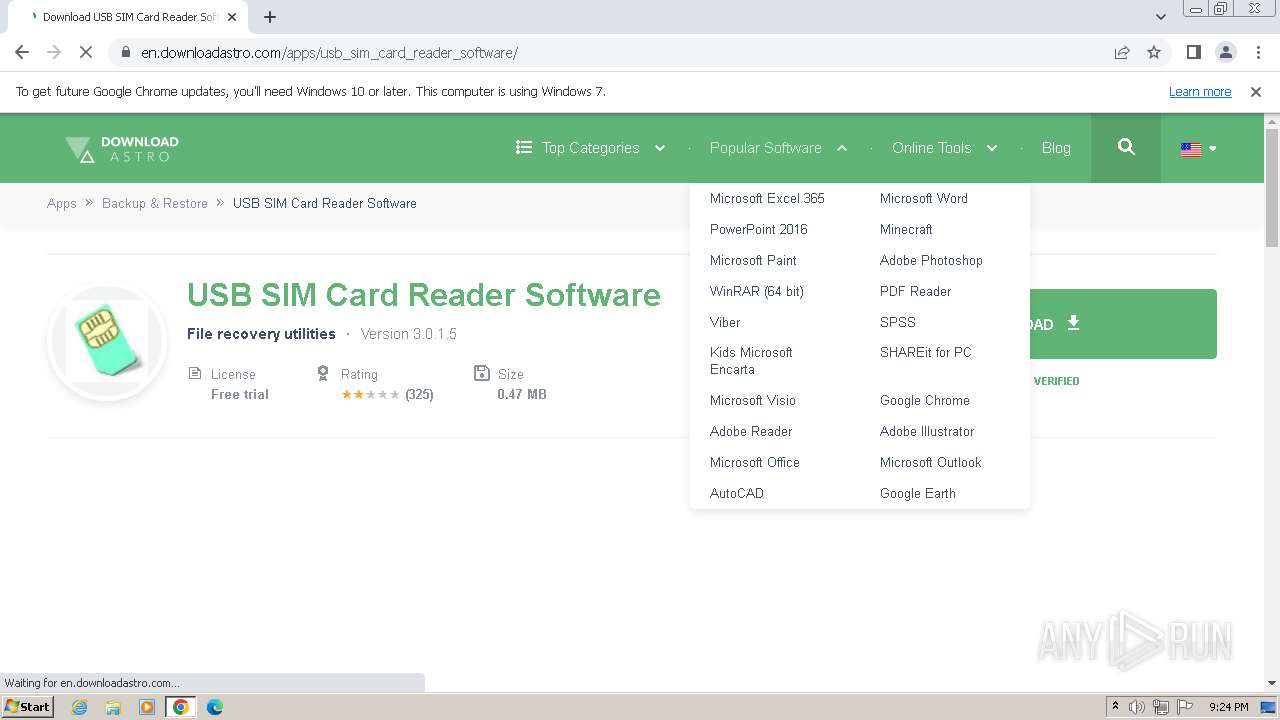
Task: Open Windows Media Player taskbar icon
Action: 147,707
